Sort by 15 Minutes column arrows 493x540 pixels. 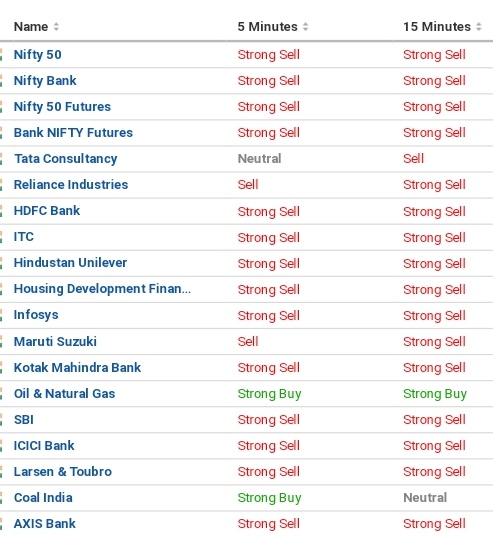[x=479, y=27]
